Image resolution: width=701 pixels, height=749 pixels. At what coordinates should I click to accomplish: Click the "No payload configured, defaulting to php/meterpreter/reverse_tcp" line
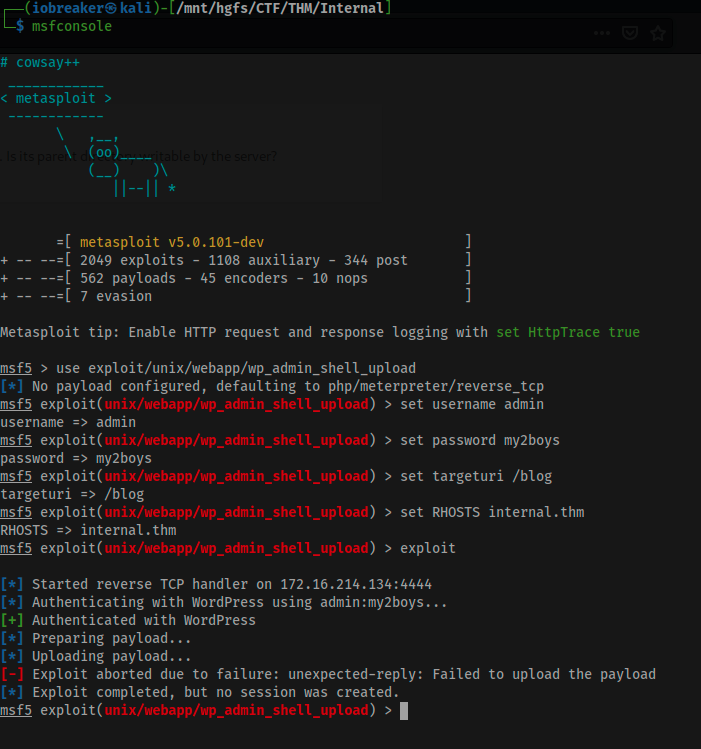[272, 386]
